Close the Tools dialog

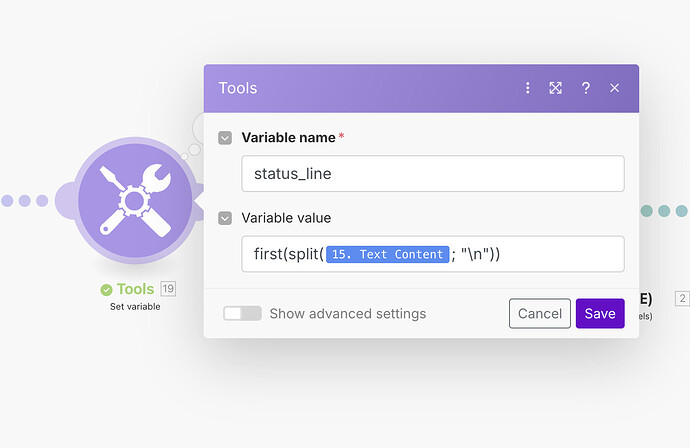(x=615, y=88)
